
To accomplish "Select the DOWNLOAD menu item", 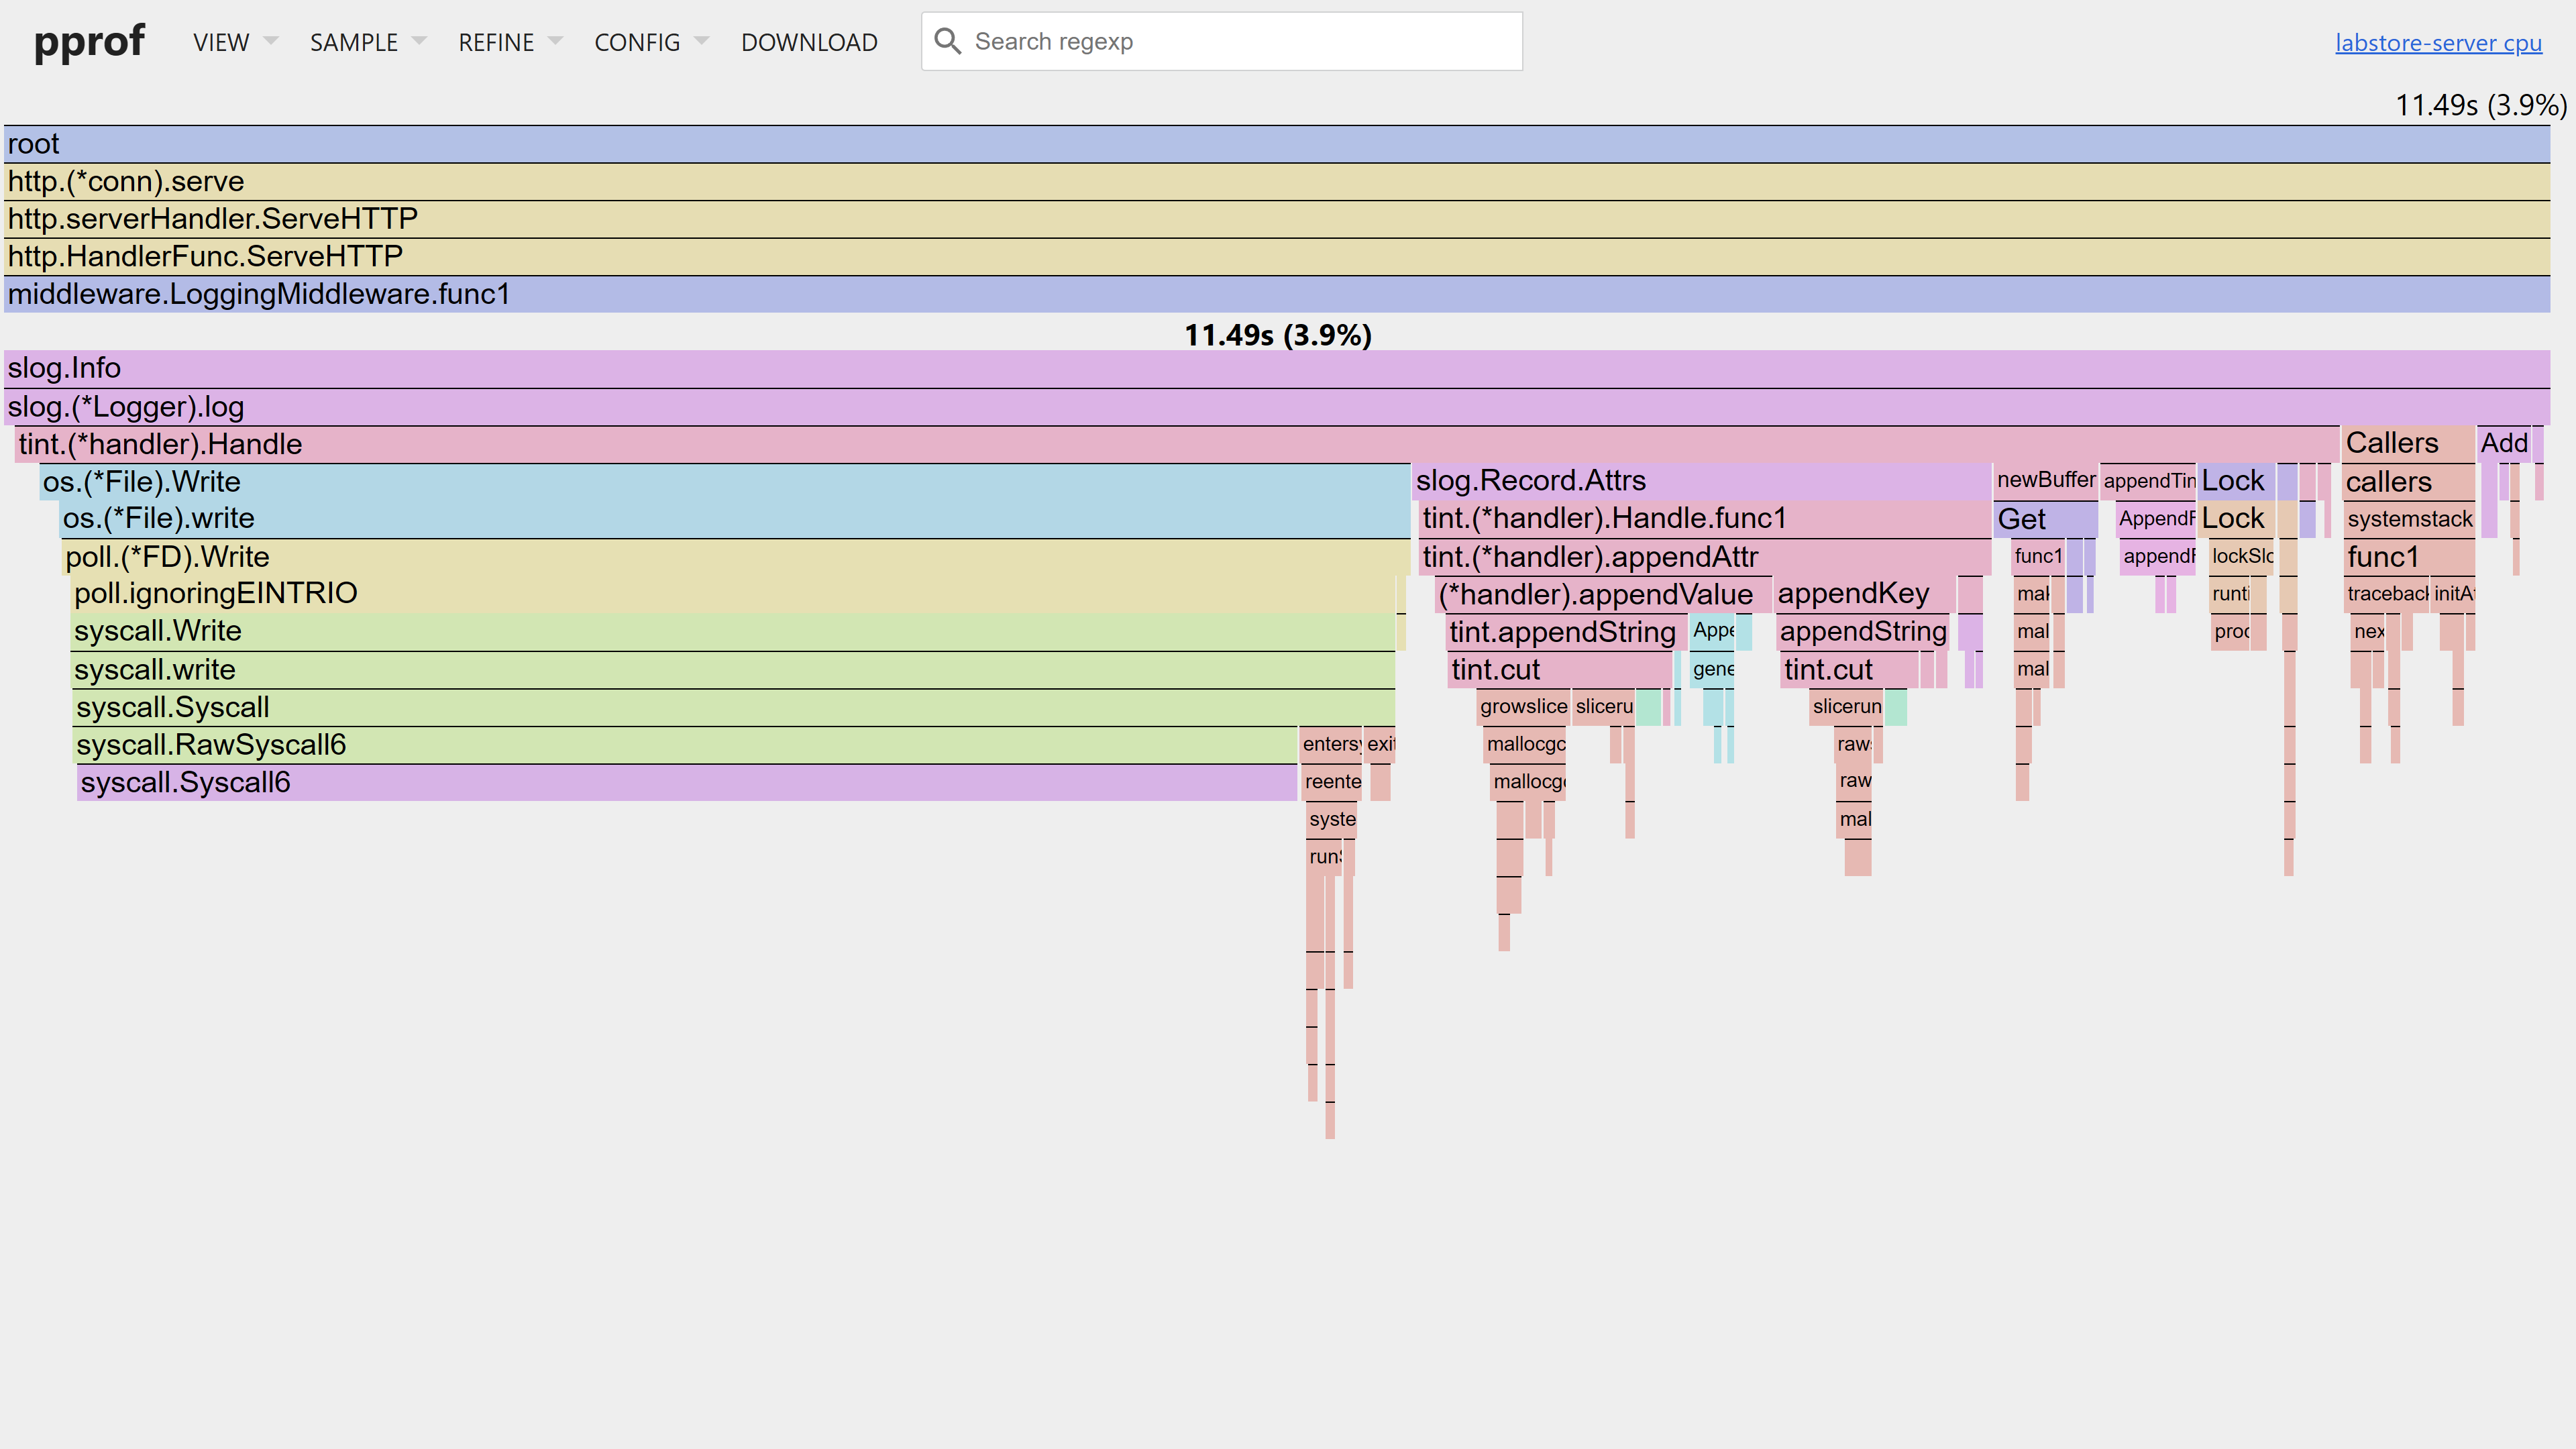I will pos(809,42).
